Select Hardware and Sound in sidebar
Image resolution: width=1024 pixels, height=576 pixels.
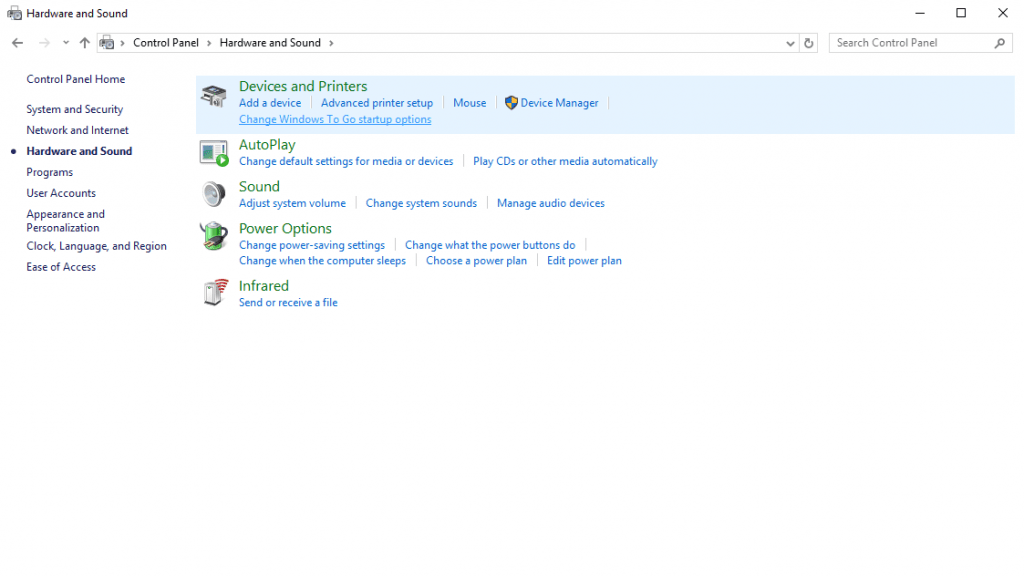click(x=79, y=151)
